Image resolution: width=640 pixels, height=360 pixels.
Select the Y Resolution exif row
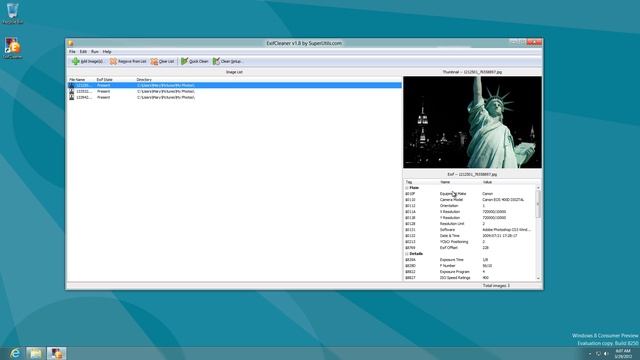[x=469, y=218]
